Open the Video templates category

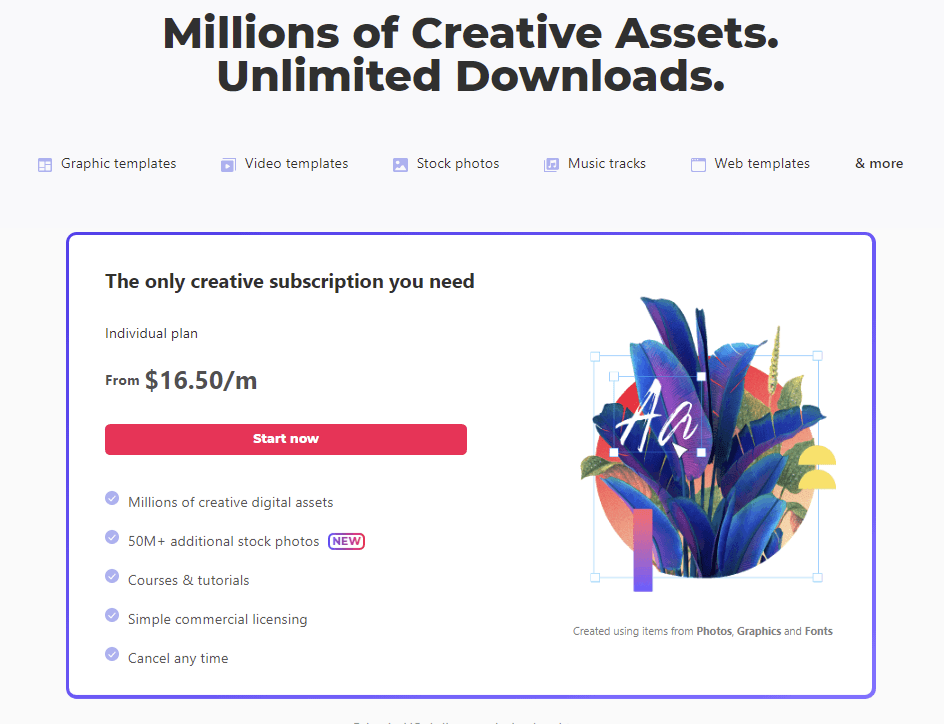pos(296,164)
